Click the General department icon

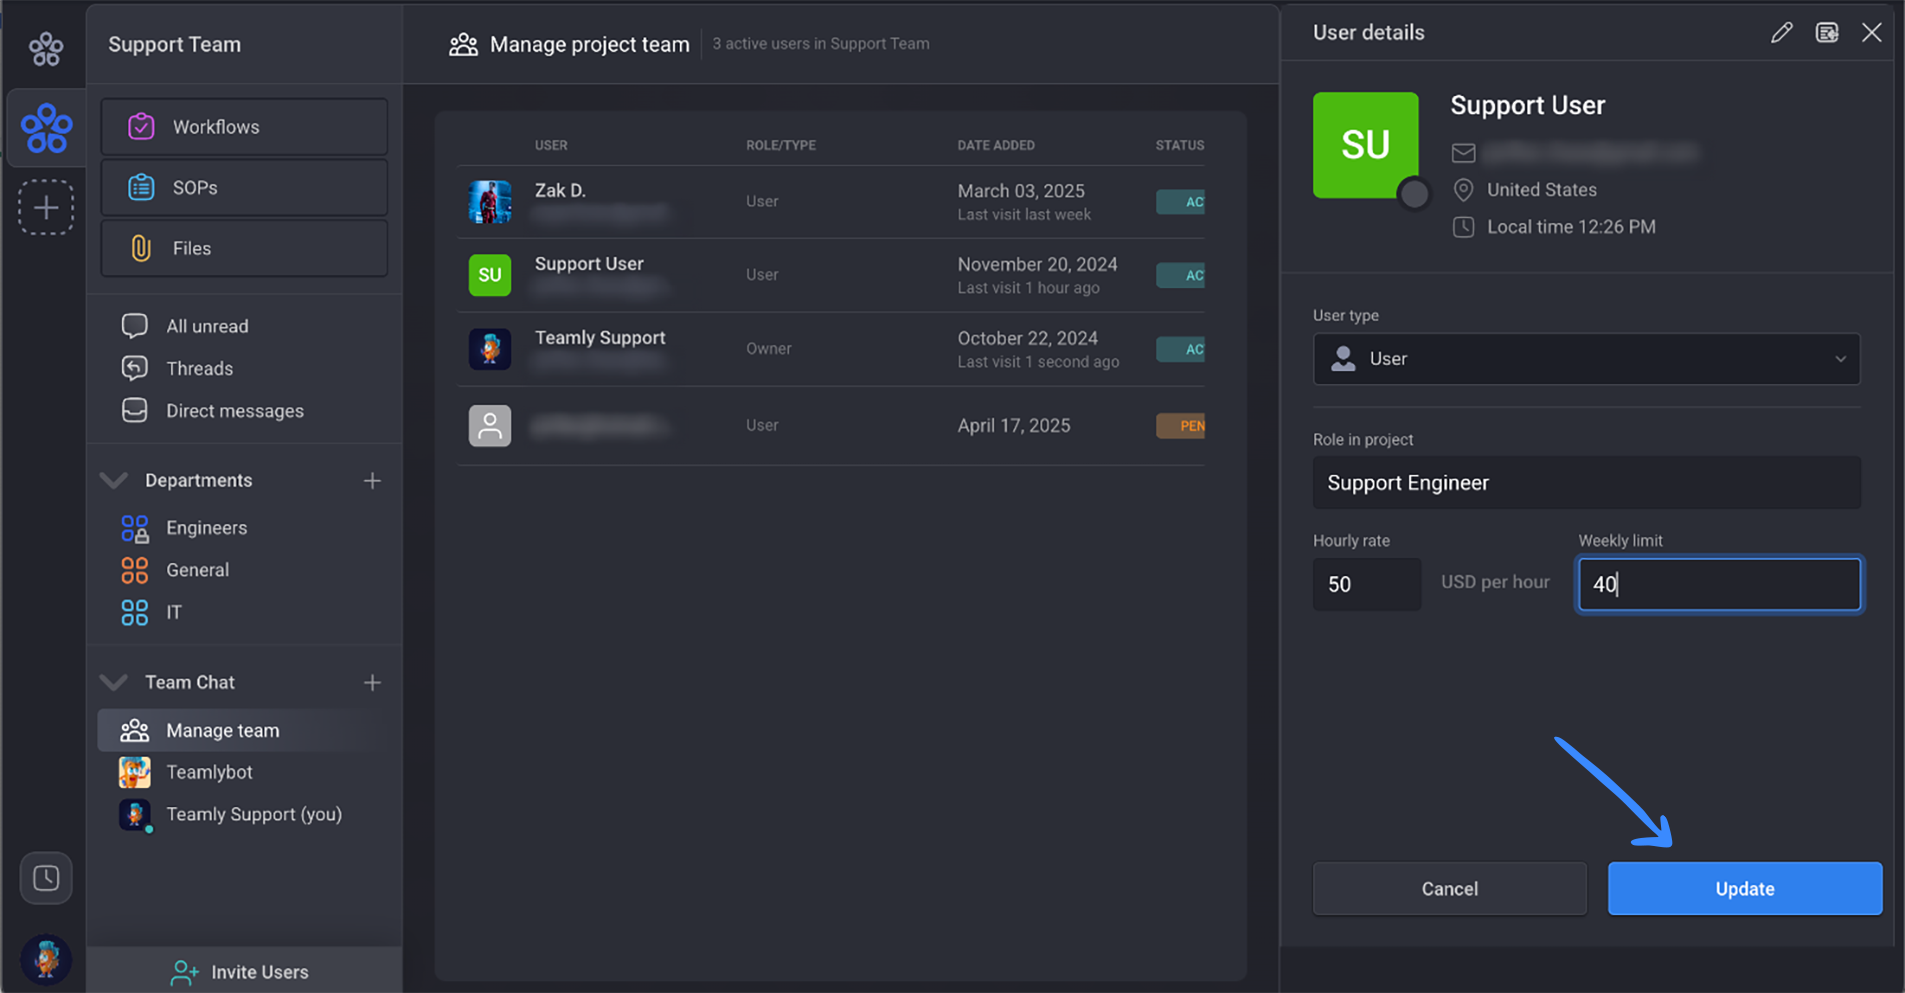coord(134,570)
